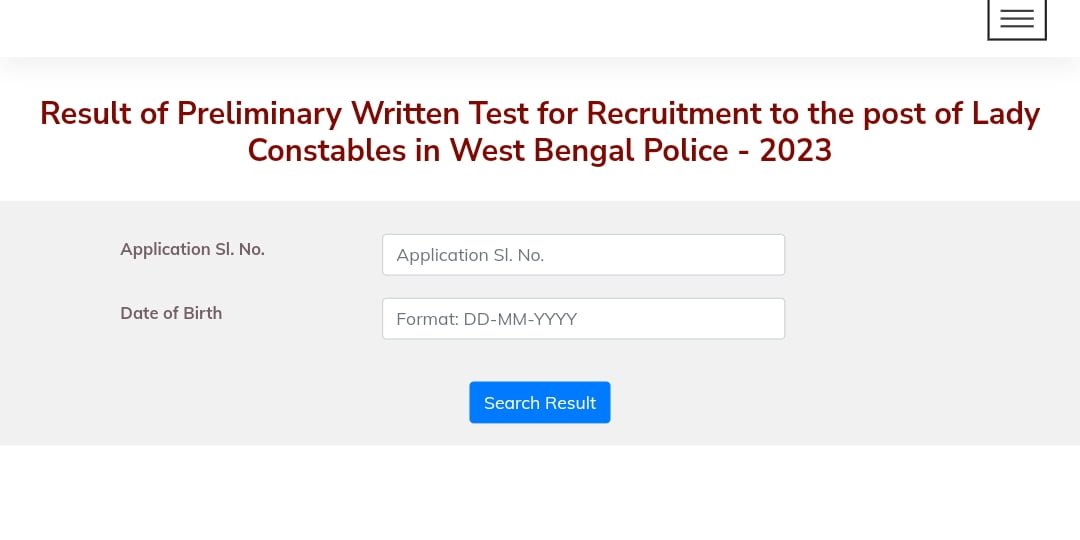Open the hamburger menu icon
The height and width of the screenshot is (540, 1080).
tap(1016, 20)
